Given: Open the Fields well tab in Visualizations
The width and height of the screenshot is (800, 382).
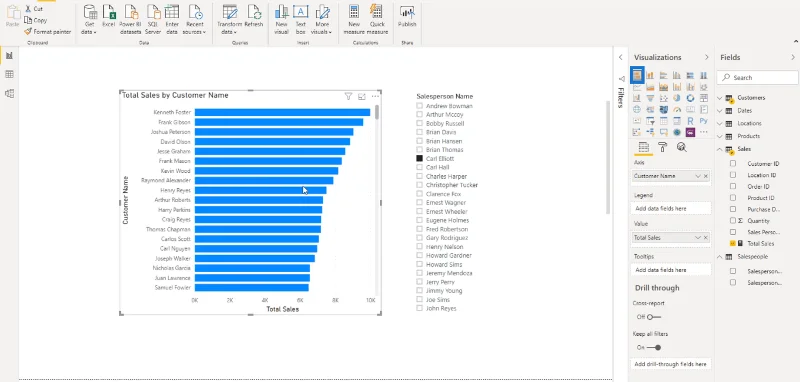Looking at the screenshot, I should pos(643,147).
